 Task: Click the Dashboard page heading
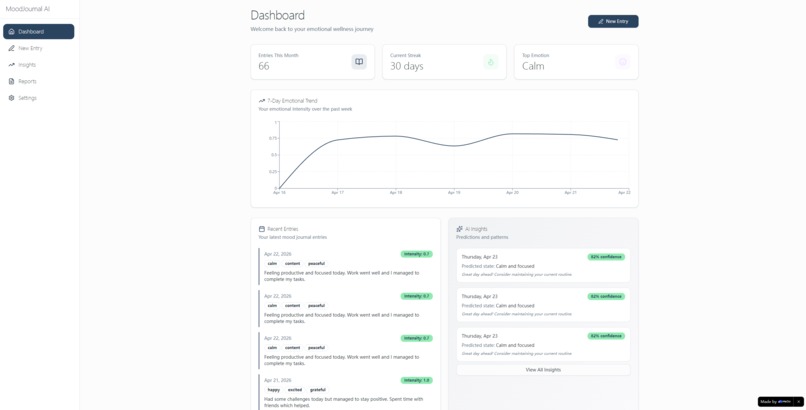pyautogui.click(x=278, y=15)
